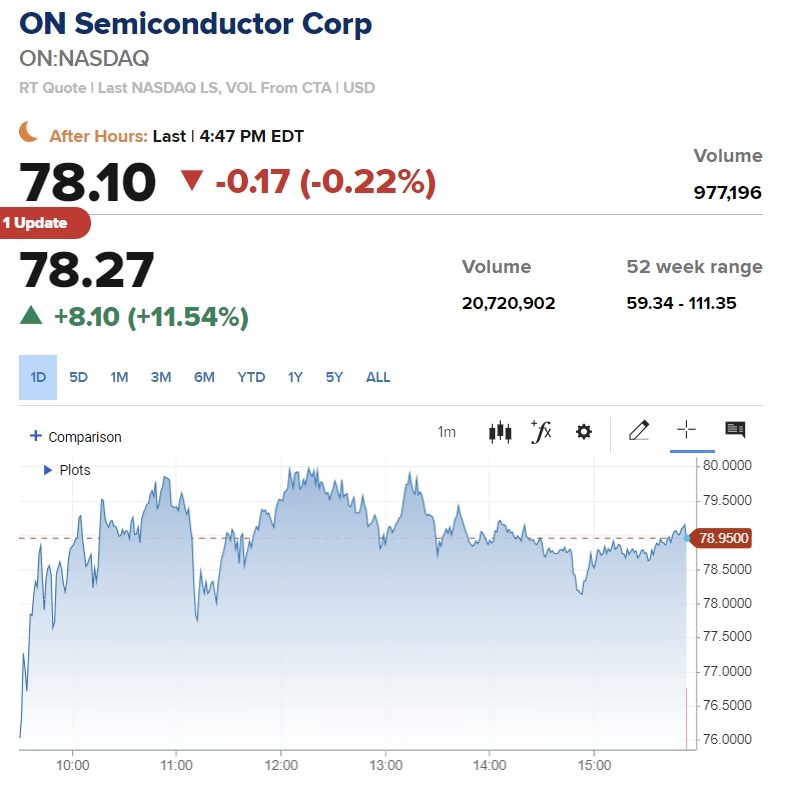Image resolution: width=791 pixels, height=788 pixels.
Task: Click the red 1 Update badge
Action: pyautogui.click(x=41, y=223)
